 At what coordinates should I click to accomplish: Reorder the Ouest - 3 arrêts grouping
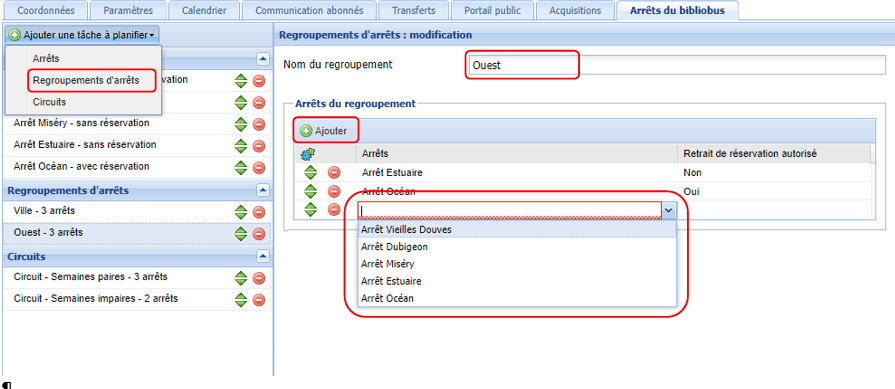click(x=241, y=234)
